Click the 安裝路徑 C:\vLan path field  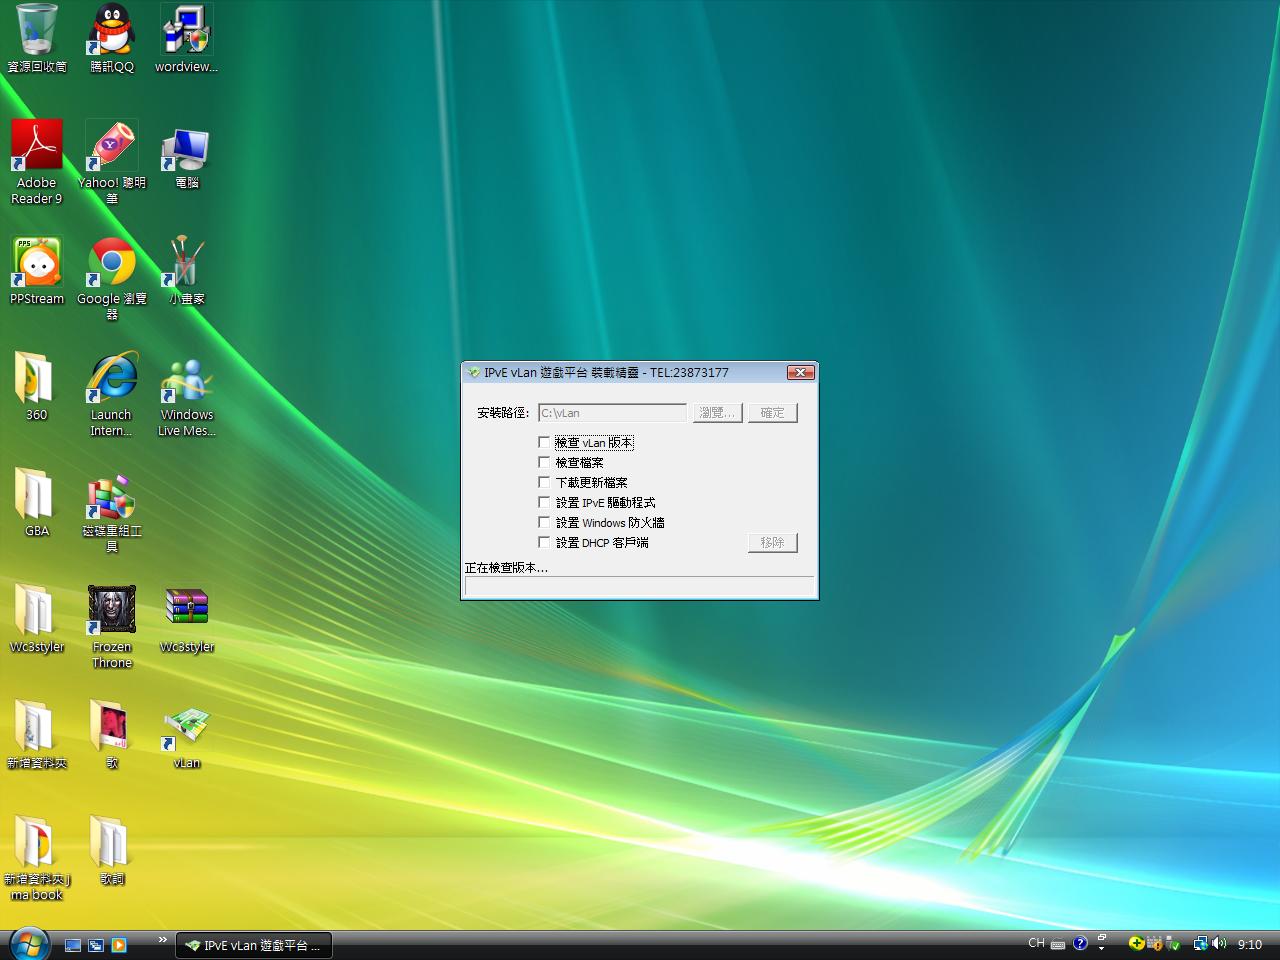point(612,413)
